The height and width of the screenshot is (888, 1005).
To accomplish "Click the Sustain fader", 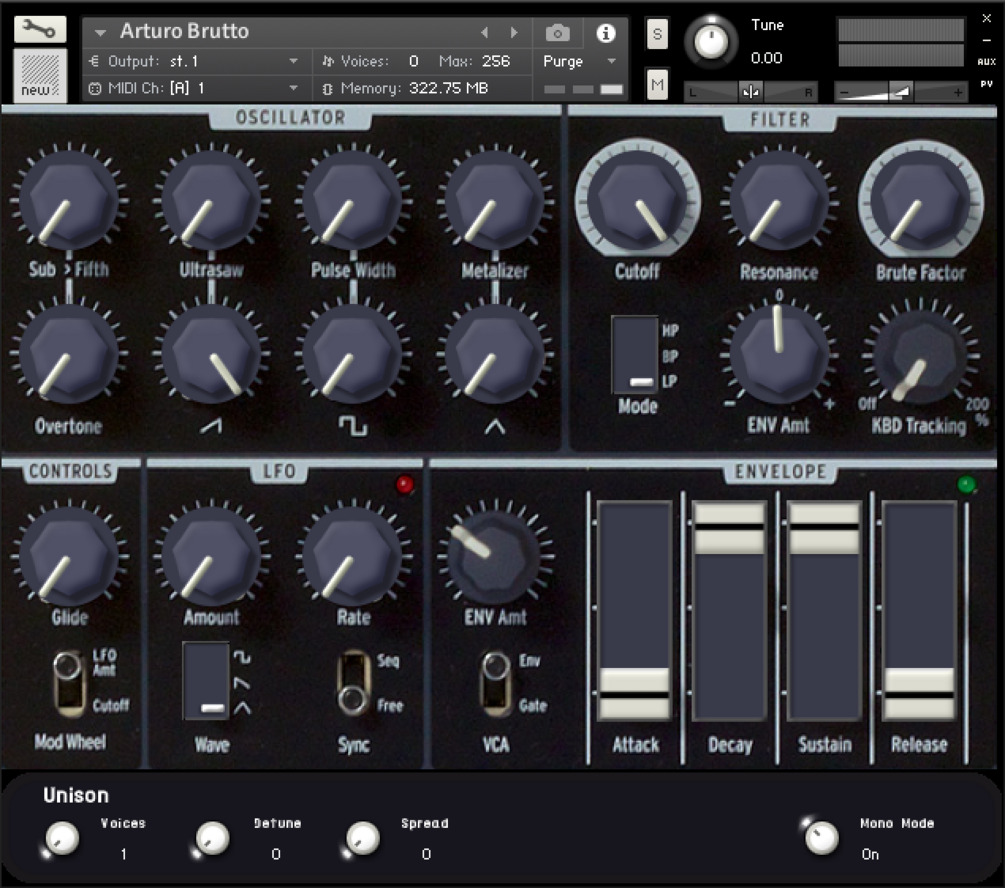I will (x=824, y=529).
